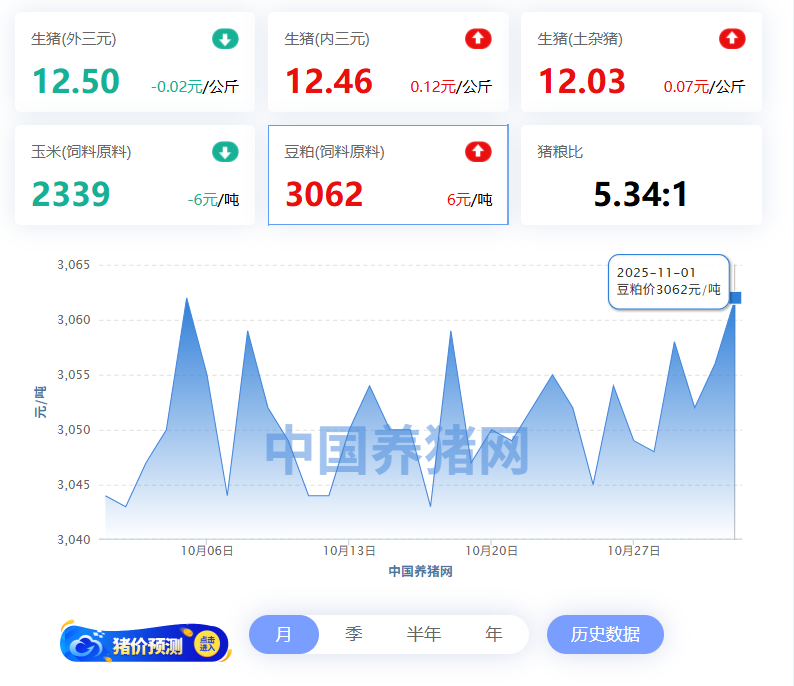Select the 猪粮比 5.34:1 card

tap(641, 176)
